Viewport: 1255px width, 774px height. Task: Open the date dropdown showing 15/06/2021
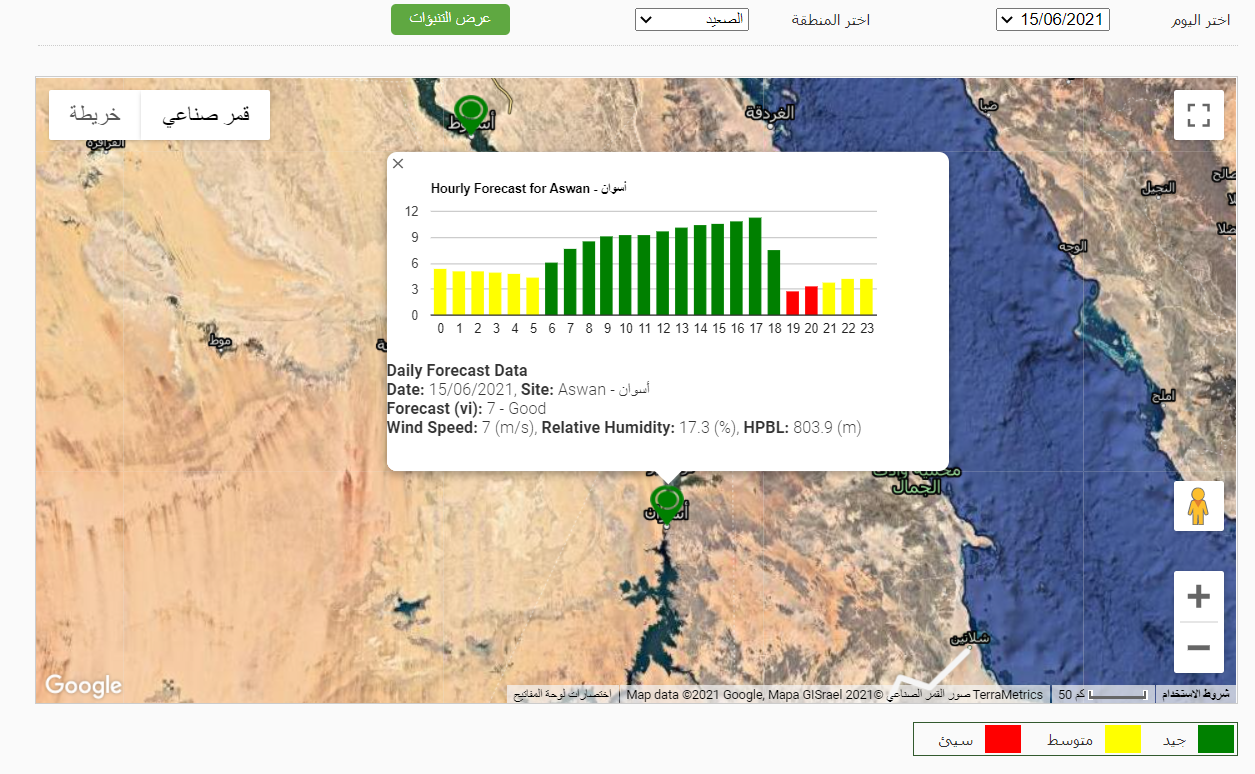point(1052,20)
